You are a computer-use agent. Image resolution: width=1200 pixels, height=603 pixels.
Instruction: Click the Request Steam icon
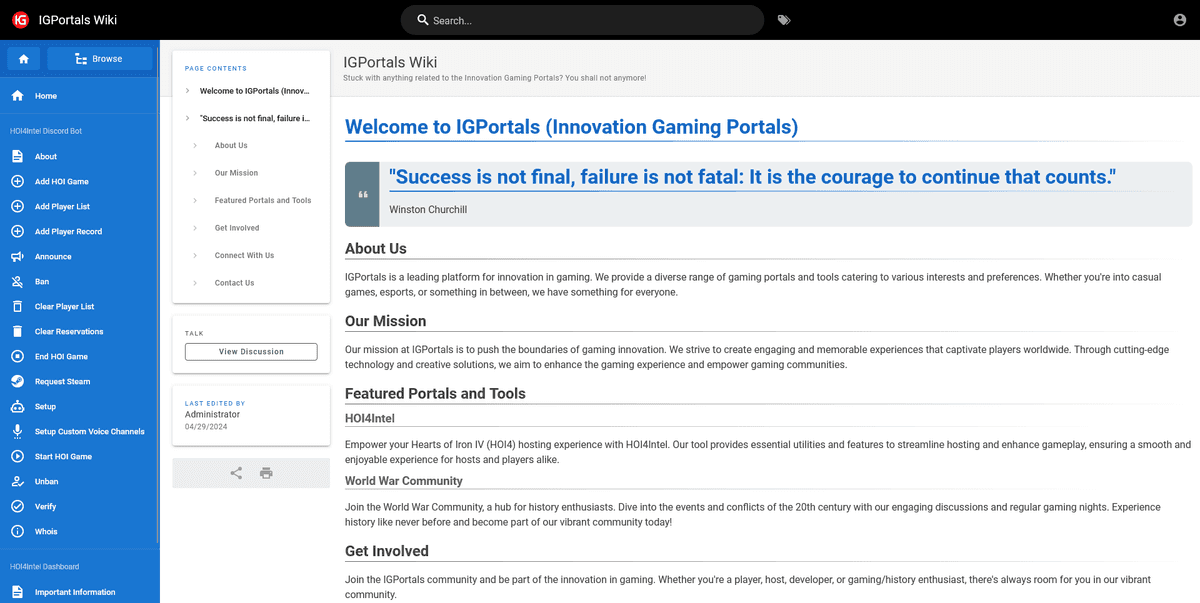(17, 381)
